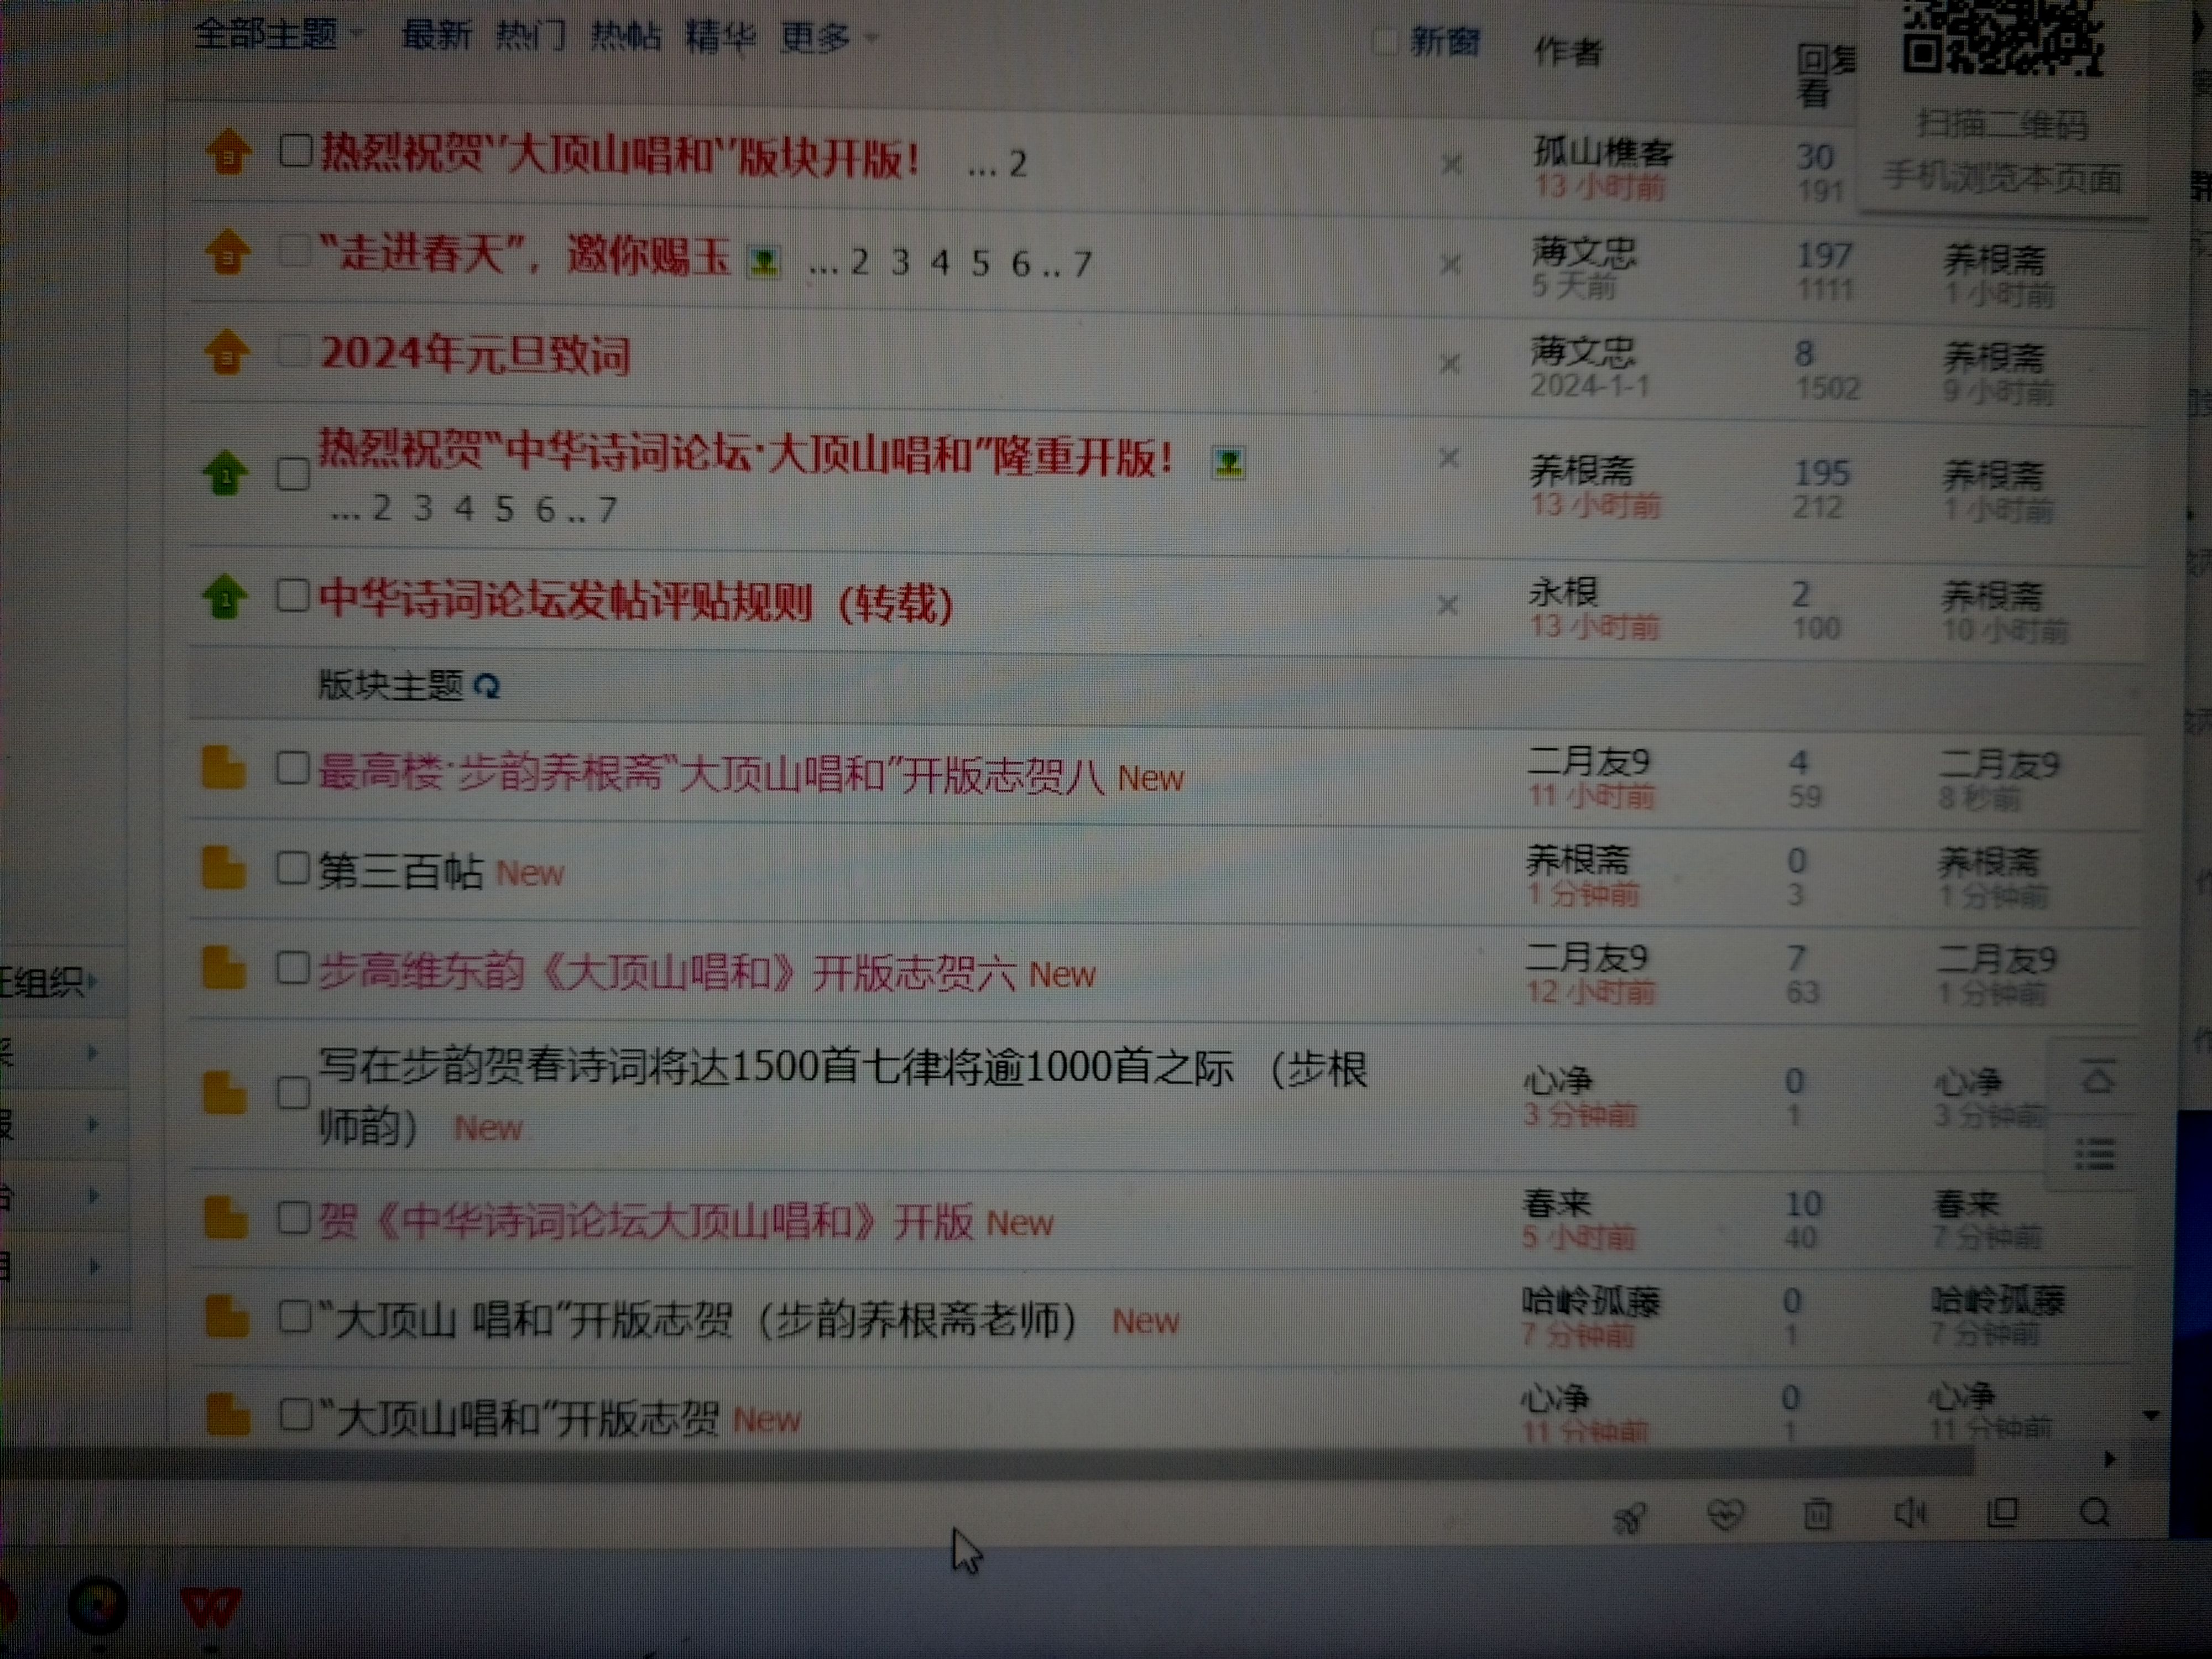Open the round colorful browser icon on taskbar

[96, 1607]
